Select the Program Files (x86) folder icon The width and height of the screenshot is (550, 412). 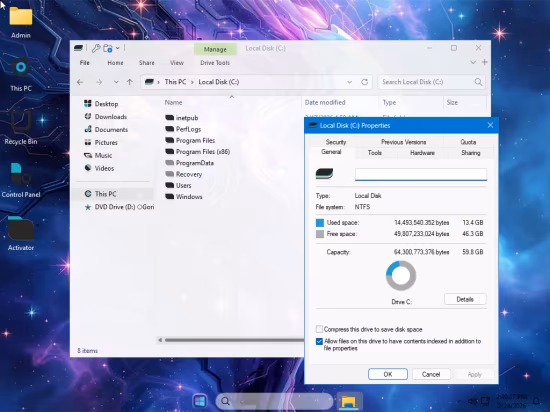point(170,151)
